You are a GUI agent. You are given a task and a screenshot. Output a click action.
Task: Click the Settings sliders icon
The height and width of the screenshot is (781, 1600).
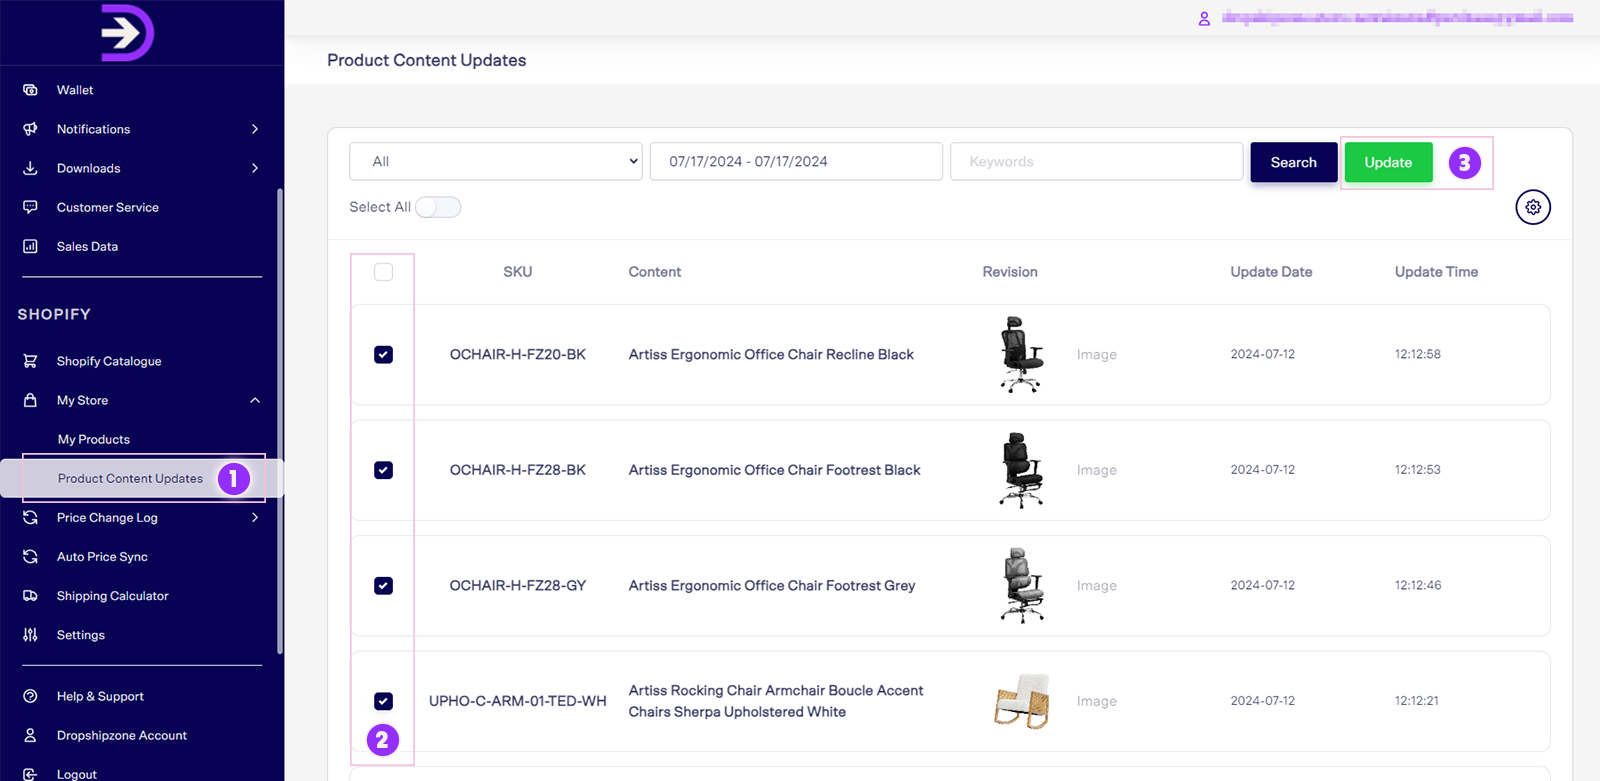point(30,634)
